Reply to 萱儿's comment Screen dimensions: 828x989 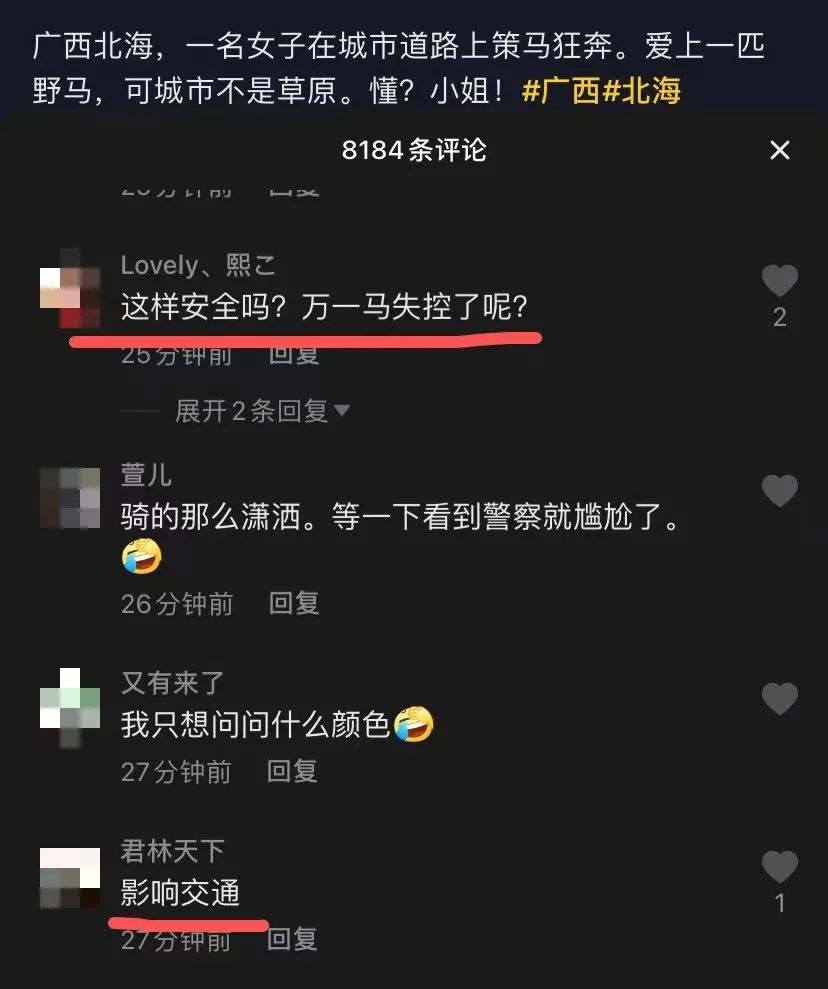[x=293, y=603]
